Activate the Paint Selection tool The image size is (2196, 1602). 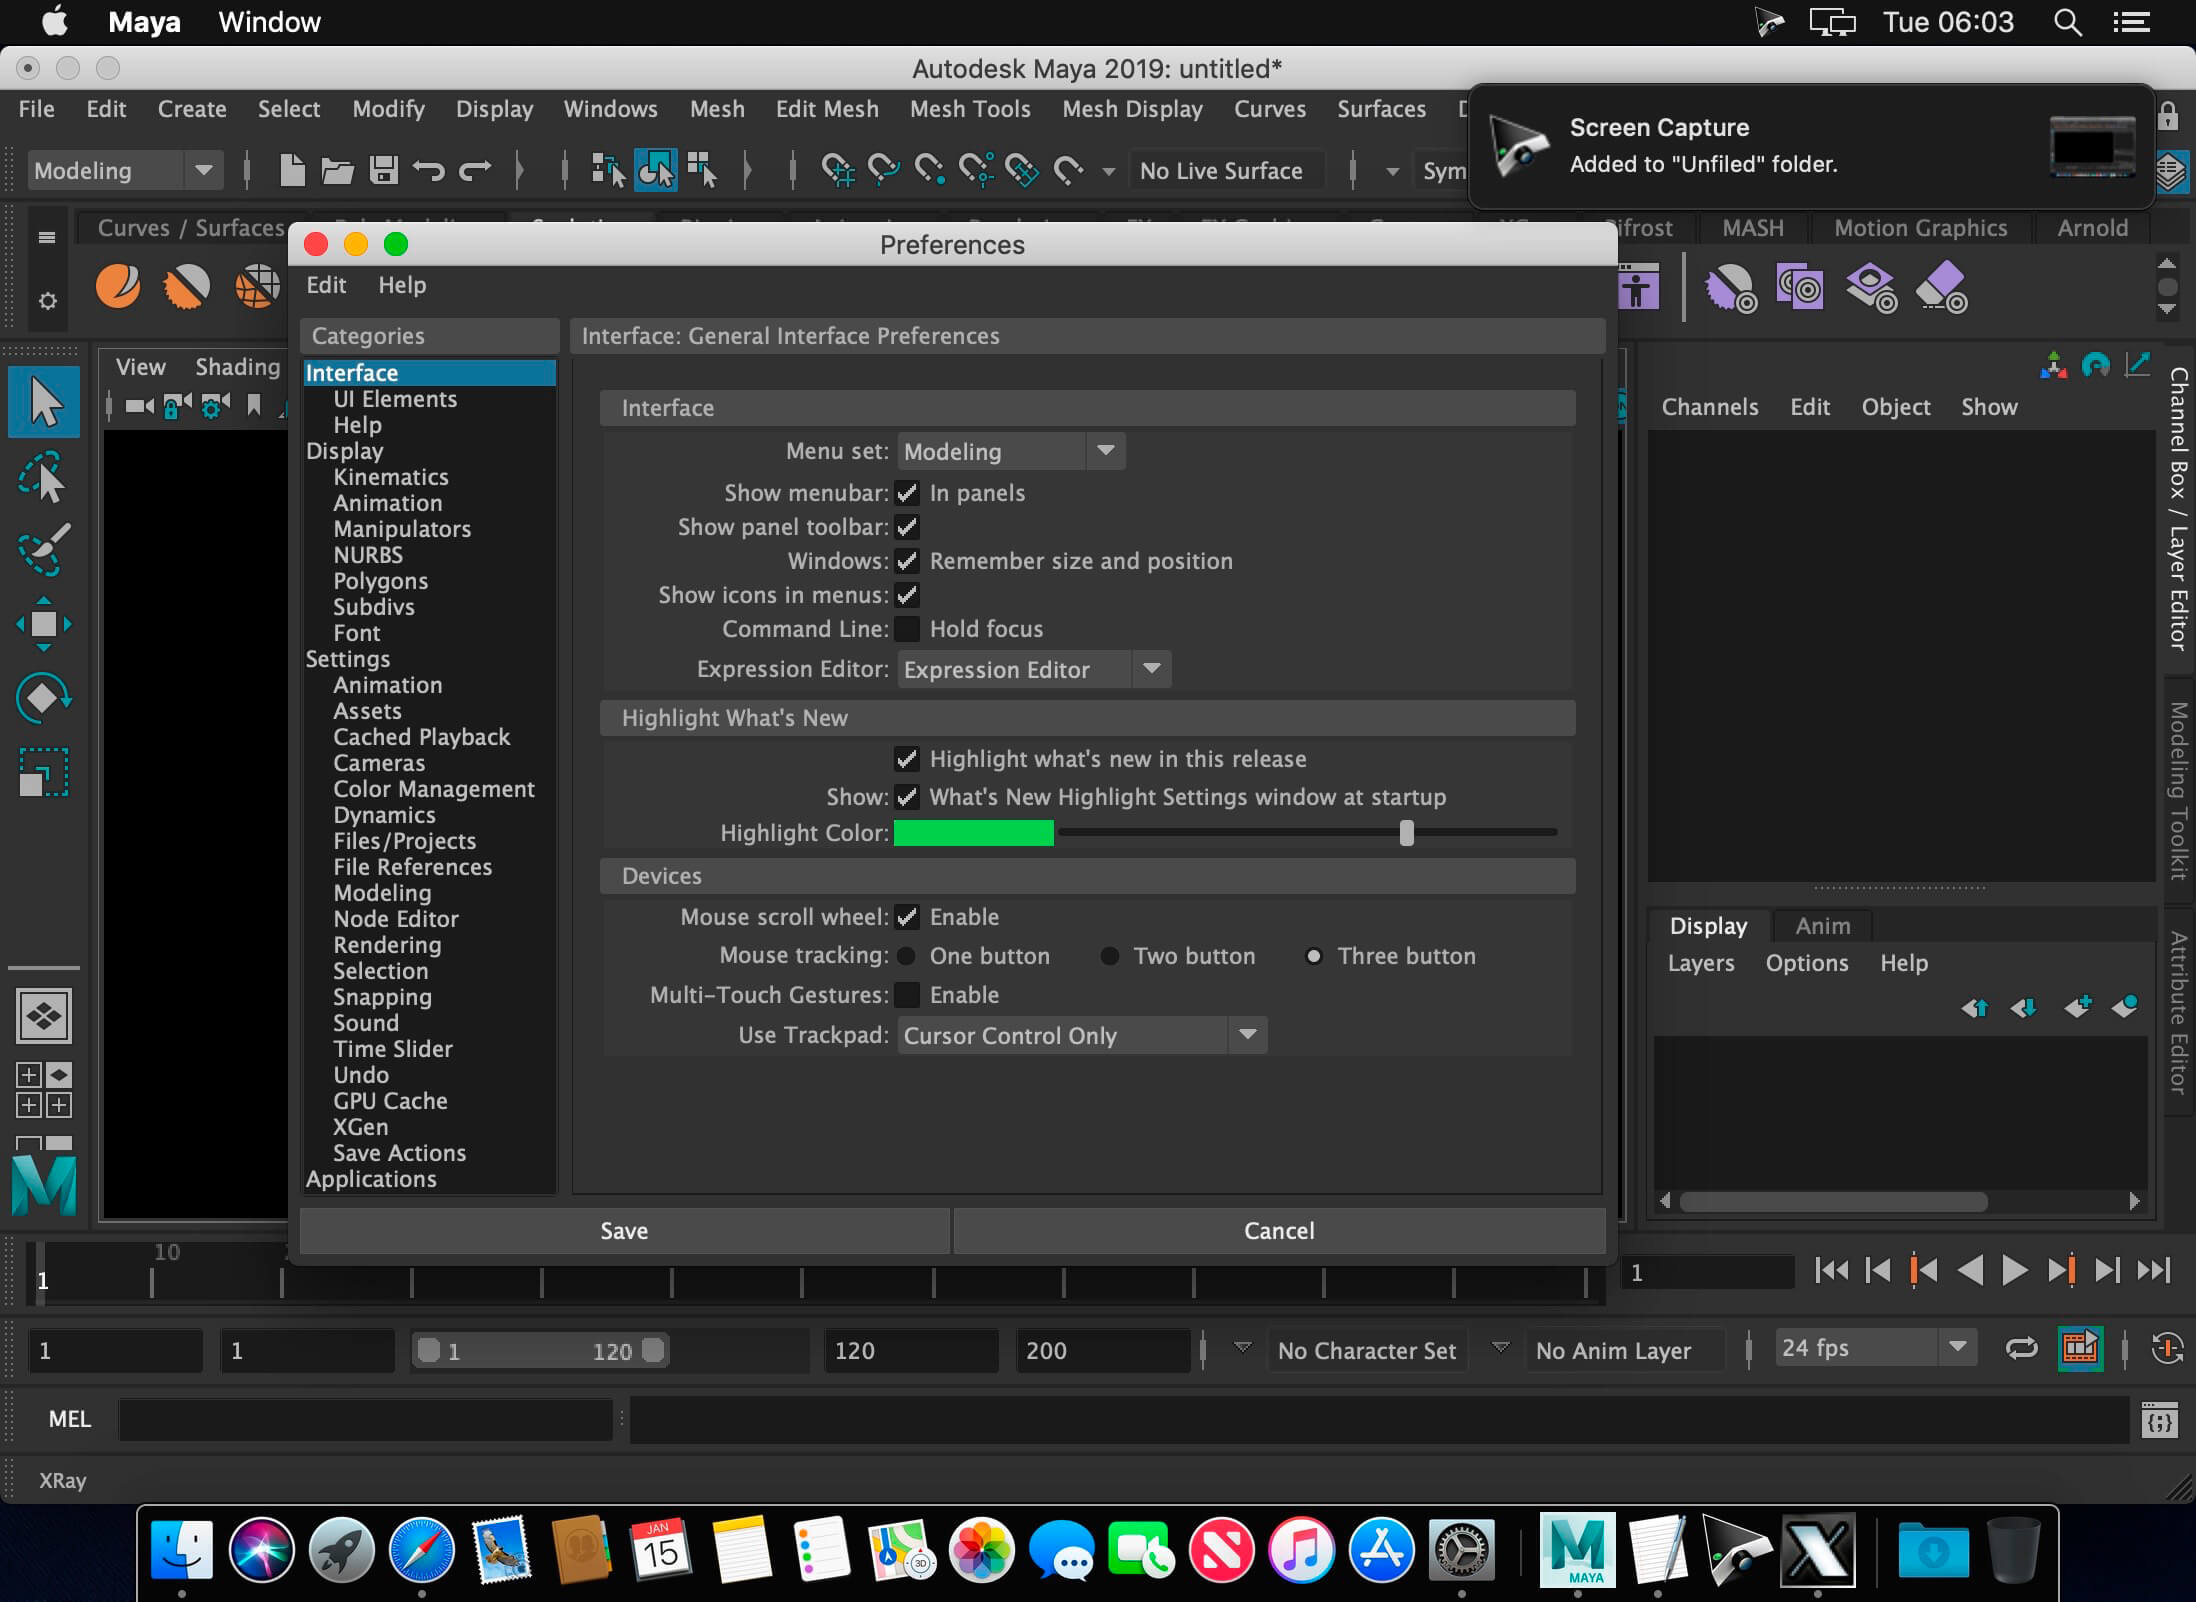click(43, 549)
